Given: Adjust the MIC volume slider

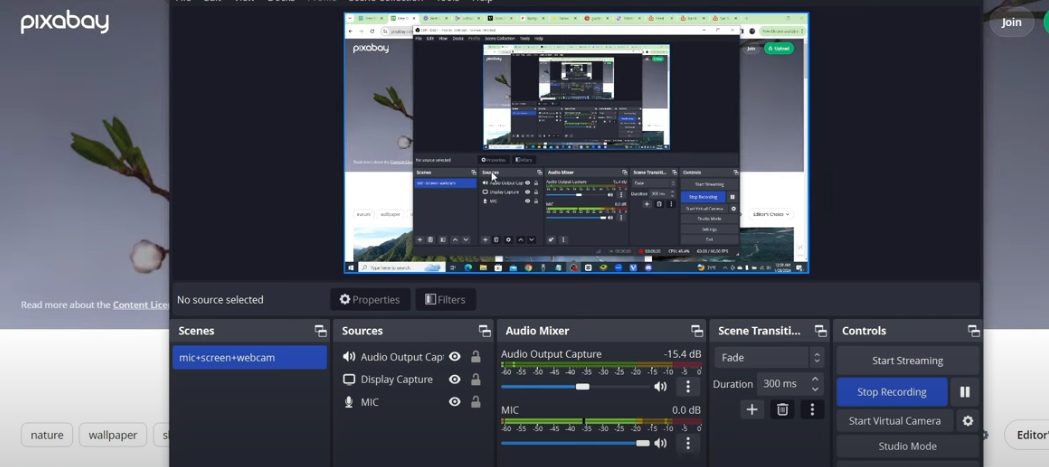Looking at the screenshot, I should pyautogui.click(x=575, y=443).
